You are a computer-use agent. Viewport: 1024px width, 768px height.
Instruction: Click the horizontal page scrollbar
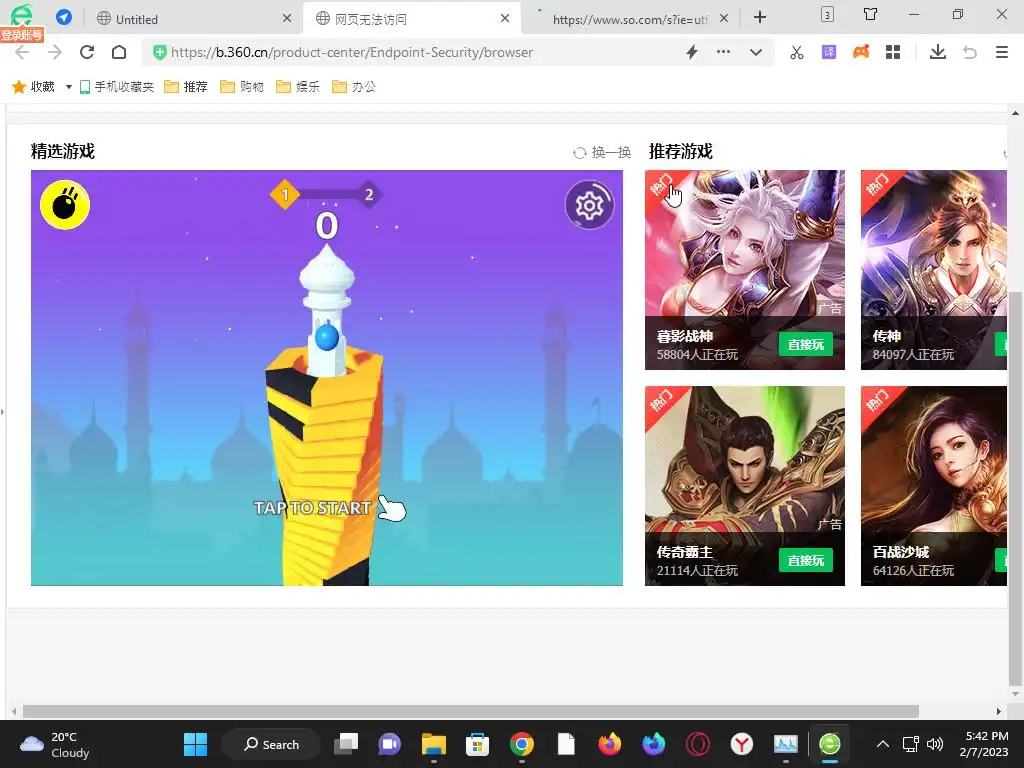coord(470,711)
